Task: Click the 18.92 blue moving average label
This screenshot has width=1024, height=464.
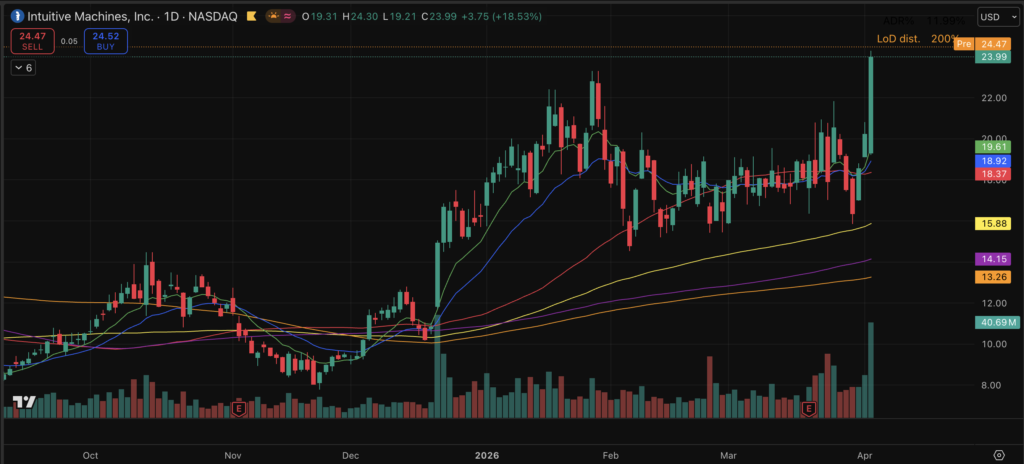Action: 993,160
